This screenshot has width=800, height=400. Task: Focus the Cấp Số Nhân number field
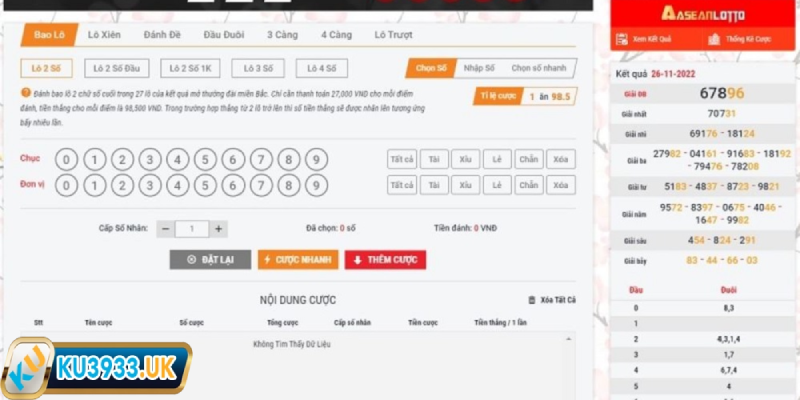point(192,229)
